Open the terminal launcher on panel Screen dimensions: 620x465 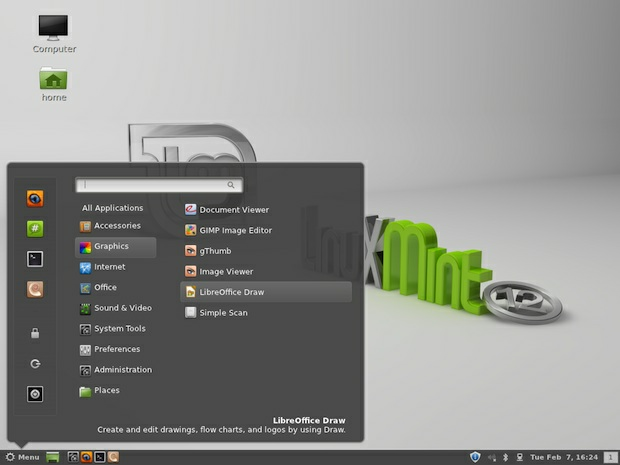(x=100, y=457)
